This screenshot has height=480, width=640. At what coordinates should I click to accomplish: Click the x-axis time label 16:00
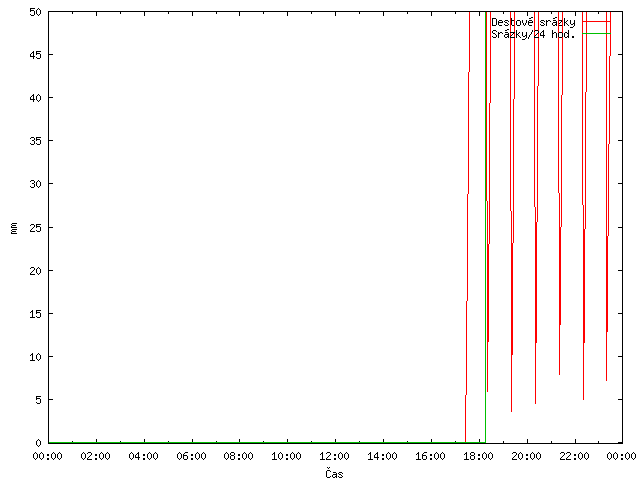[x=430, y=456]
